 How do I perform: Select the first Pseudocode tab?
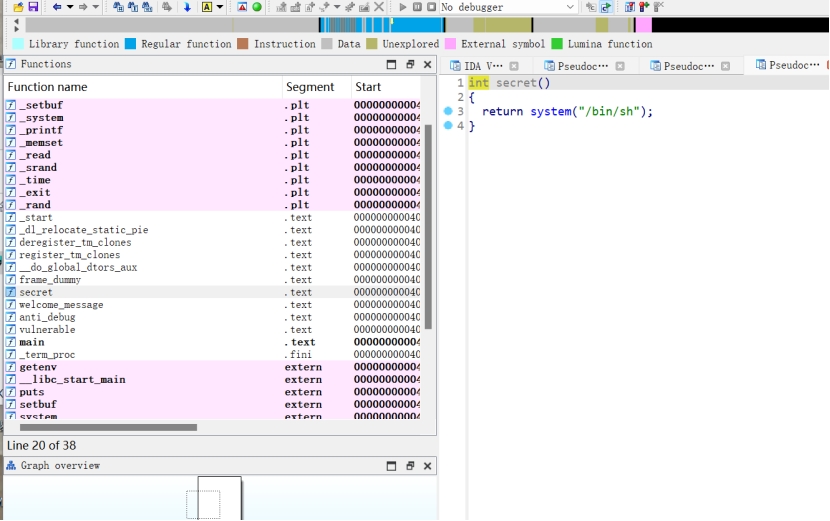click(580, 66)
